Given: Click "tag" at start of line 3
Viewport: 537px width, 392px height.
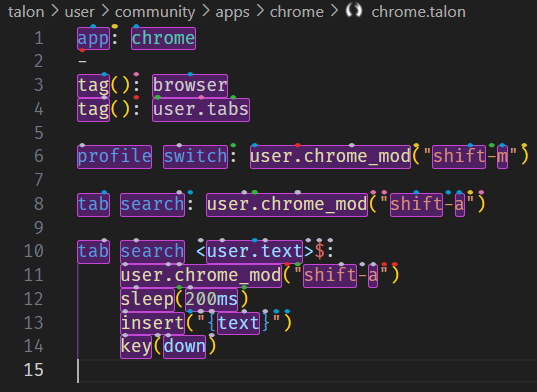Looking at the screenshot, I should pyautogui.click(x=93, y=86).
